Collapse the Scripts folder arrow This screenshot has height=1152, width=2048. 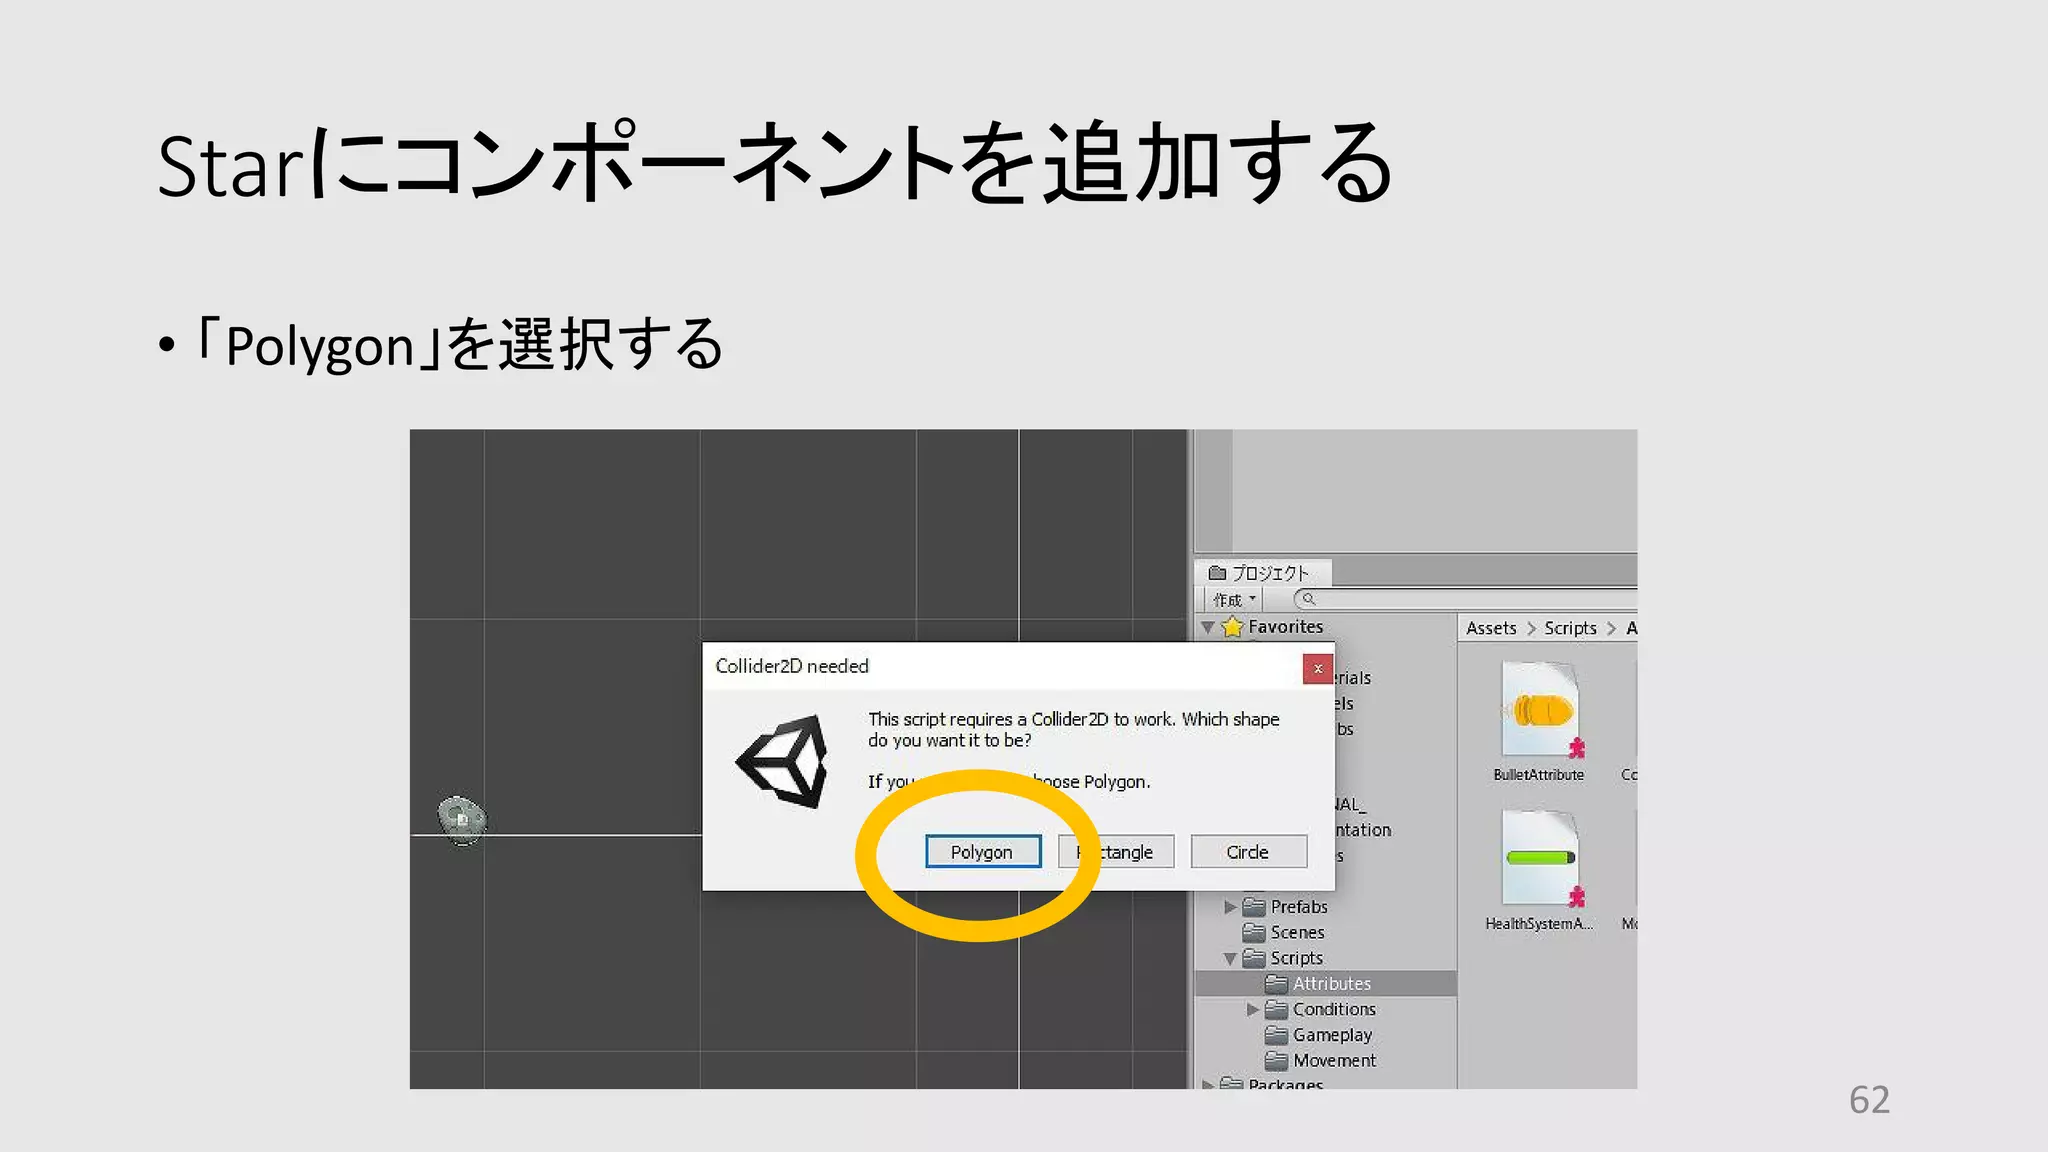tap(1231, 959)
